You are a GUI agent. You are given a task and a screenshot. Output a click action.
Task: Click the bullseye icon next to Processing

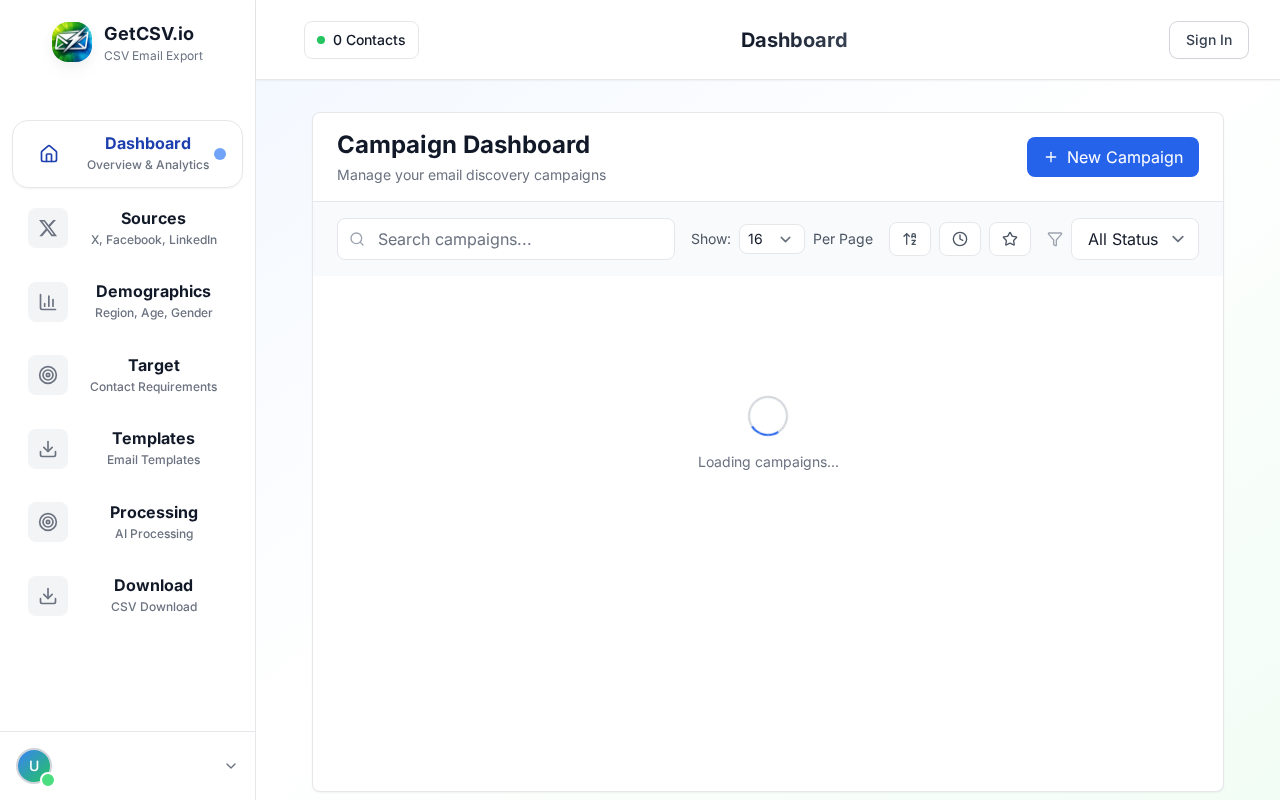click(x=48, y=522)
